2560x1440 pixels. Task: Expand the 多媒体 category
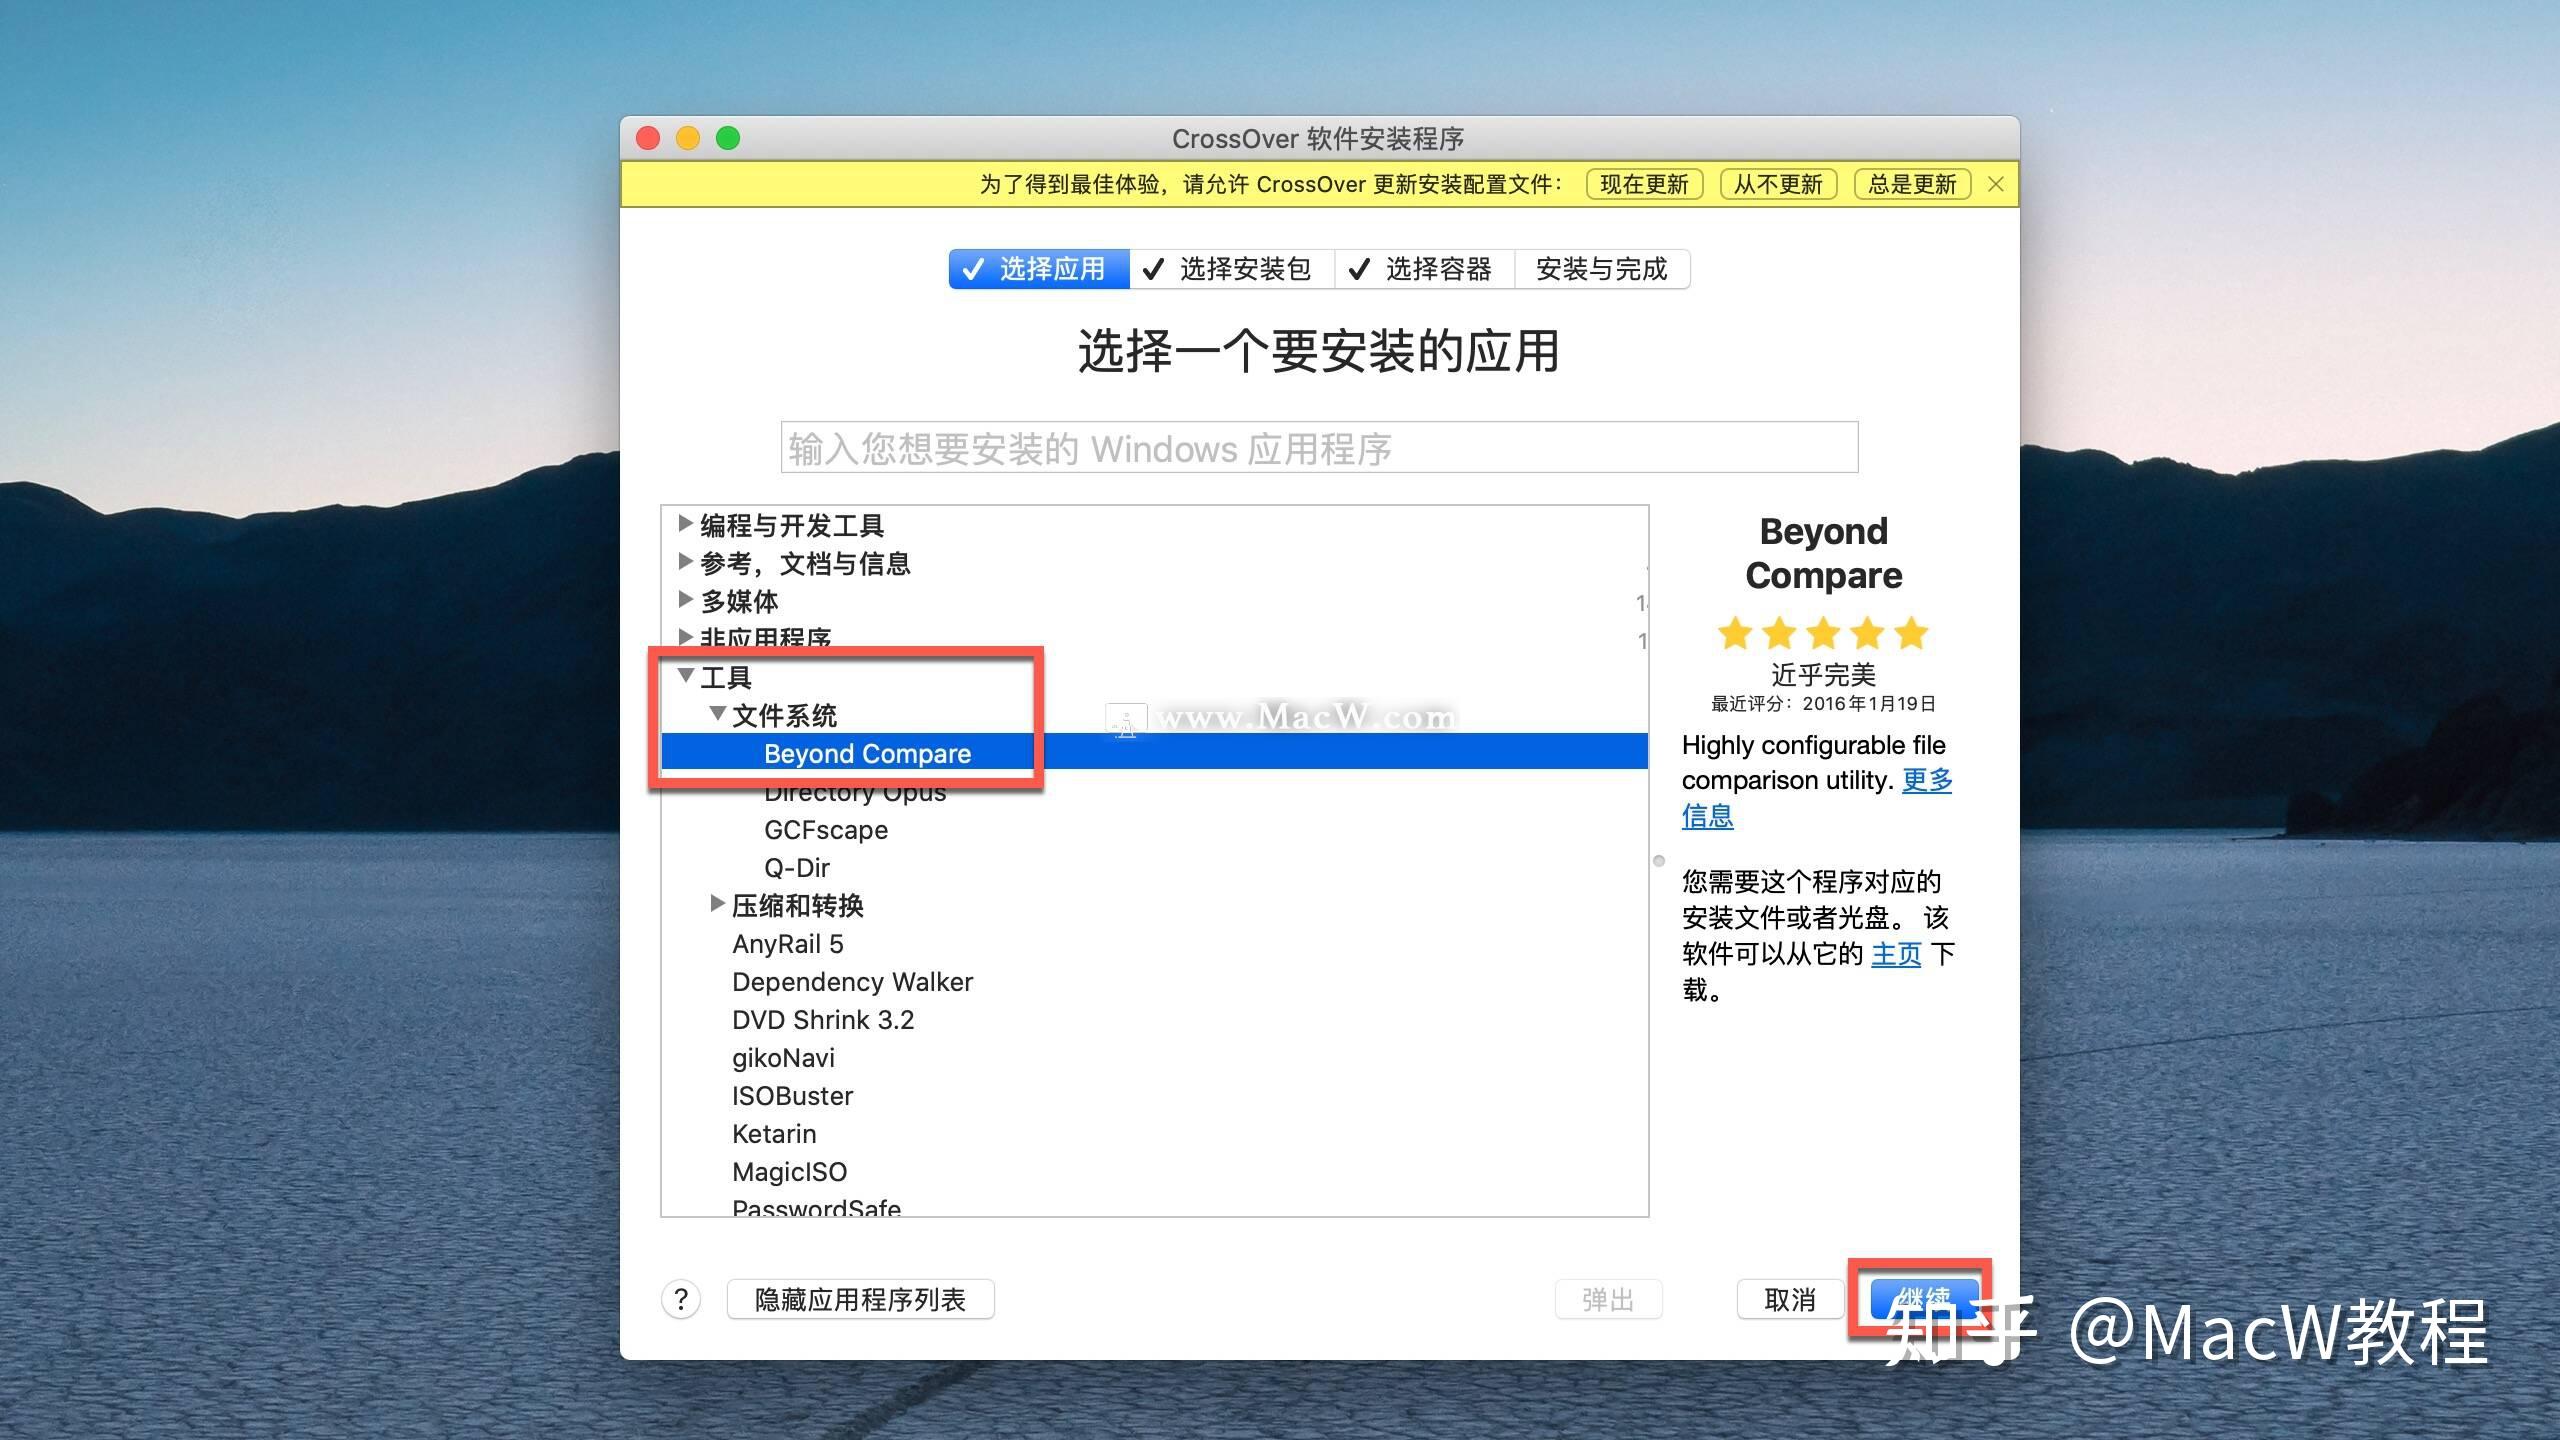(x=686, y=600)
